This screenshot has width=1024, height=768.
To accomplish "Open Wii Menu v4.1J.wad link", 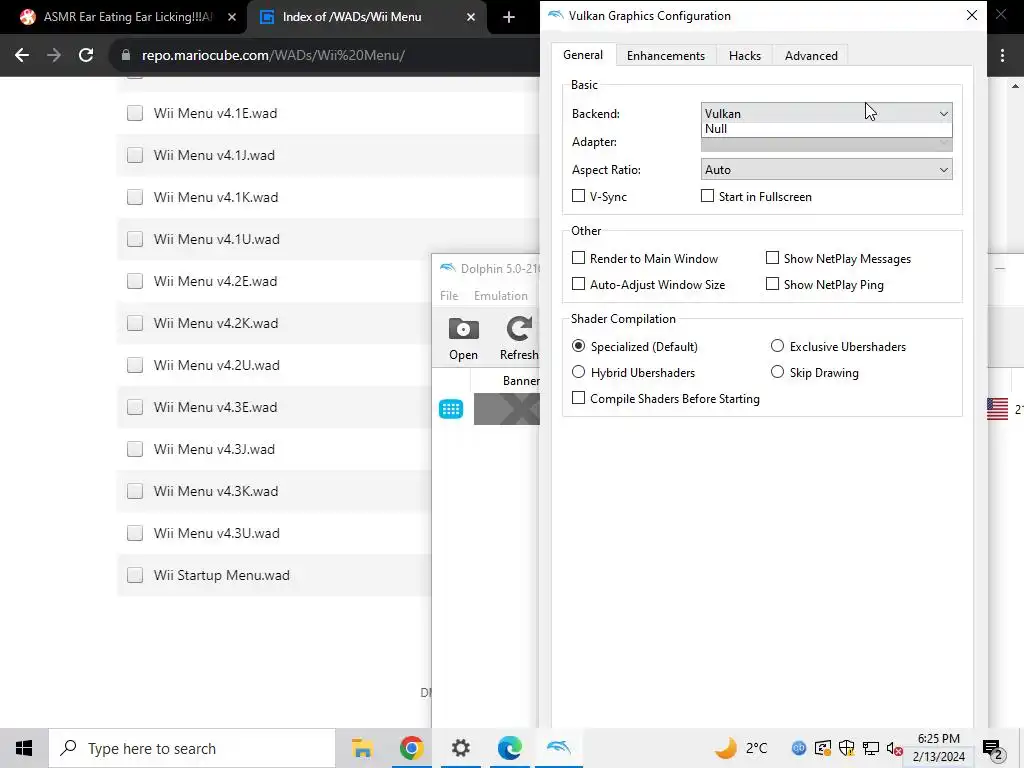I will tap(214, 155).
